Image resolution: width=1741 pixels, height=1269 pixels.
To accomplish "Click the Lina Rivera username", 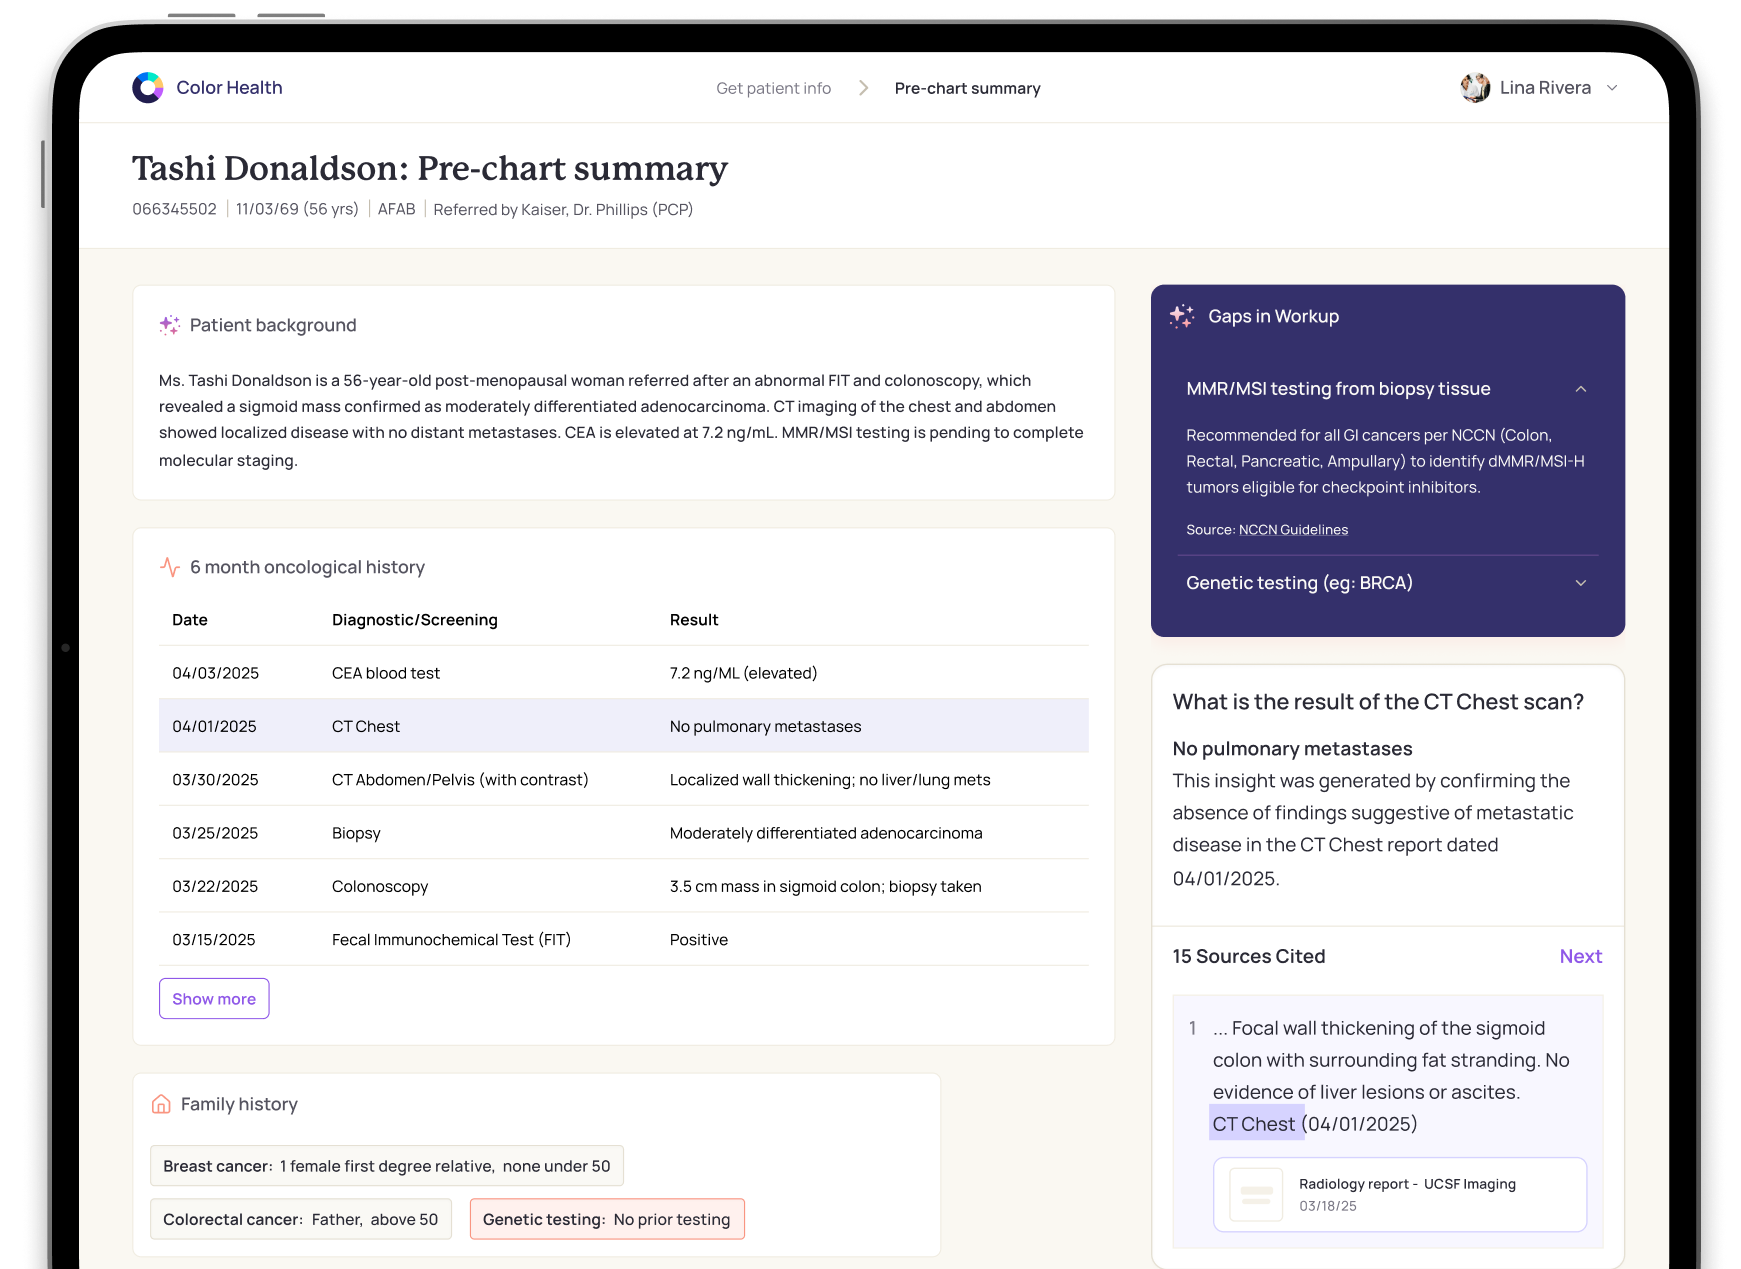I will 1545,88.
